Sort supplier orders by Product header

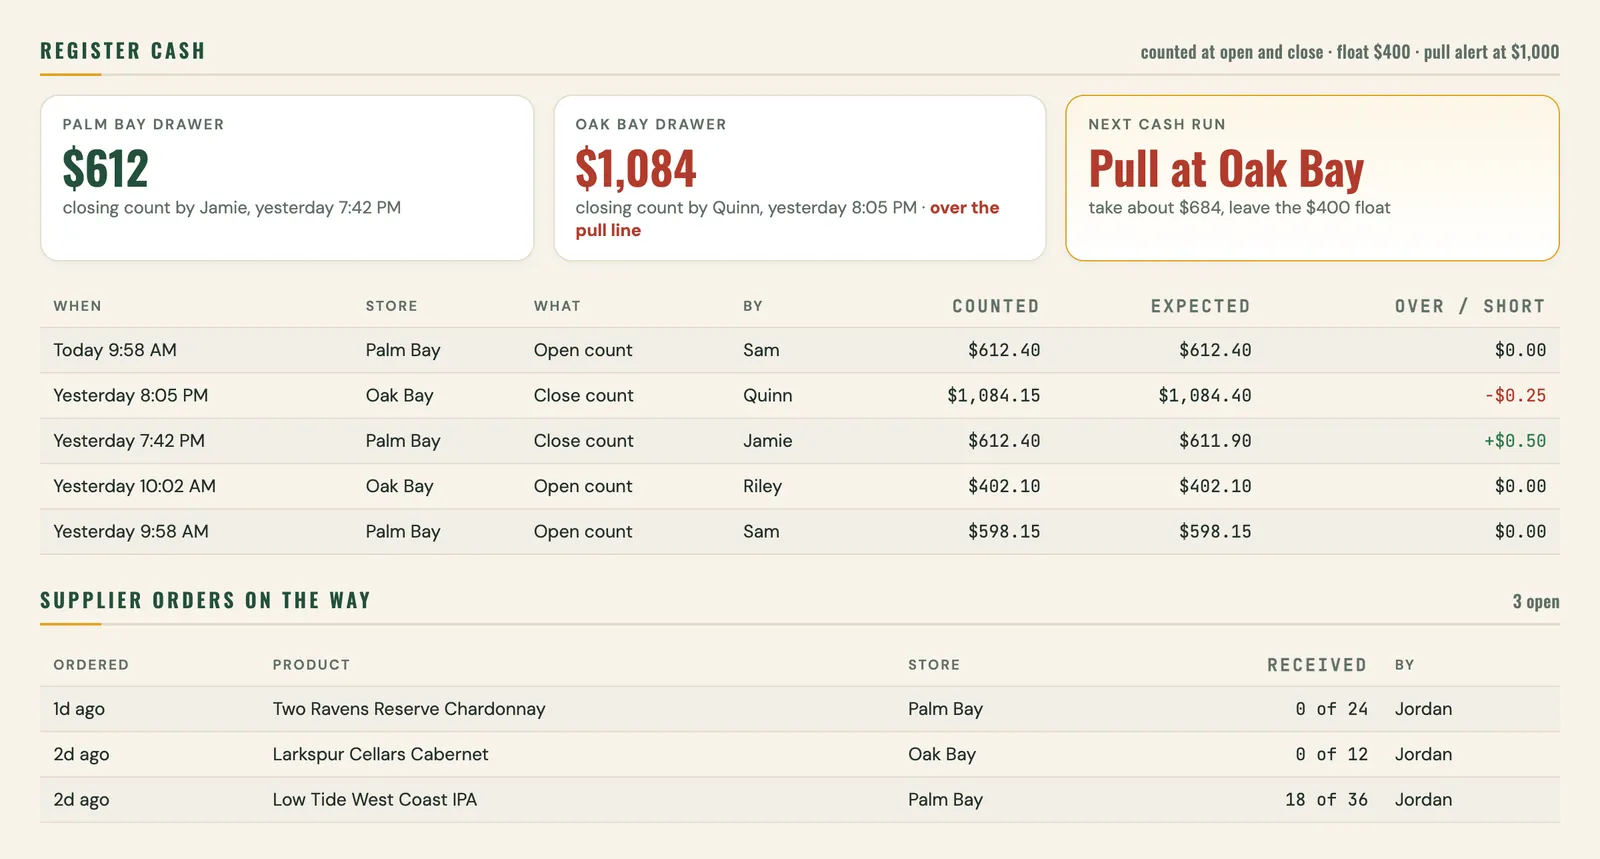tap(311, 665)
